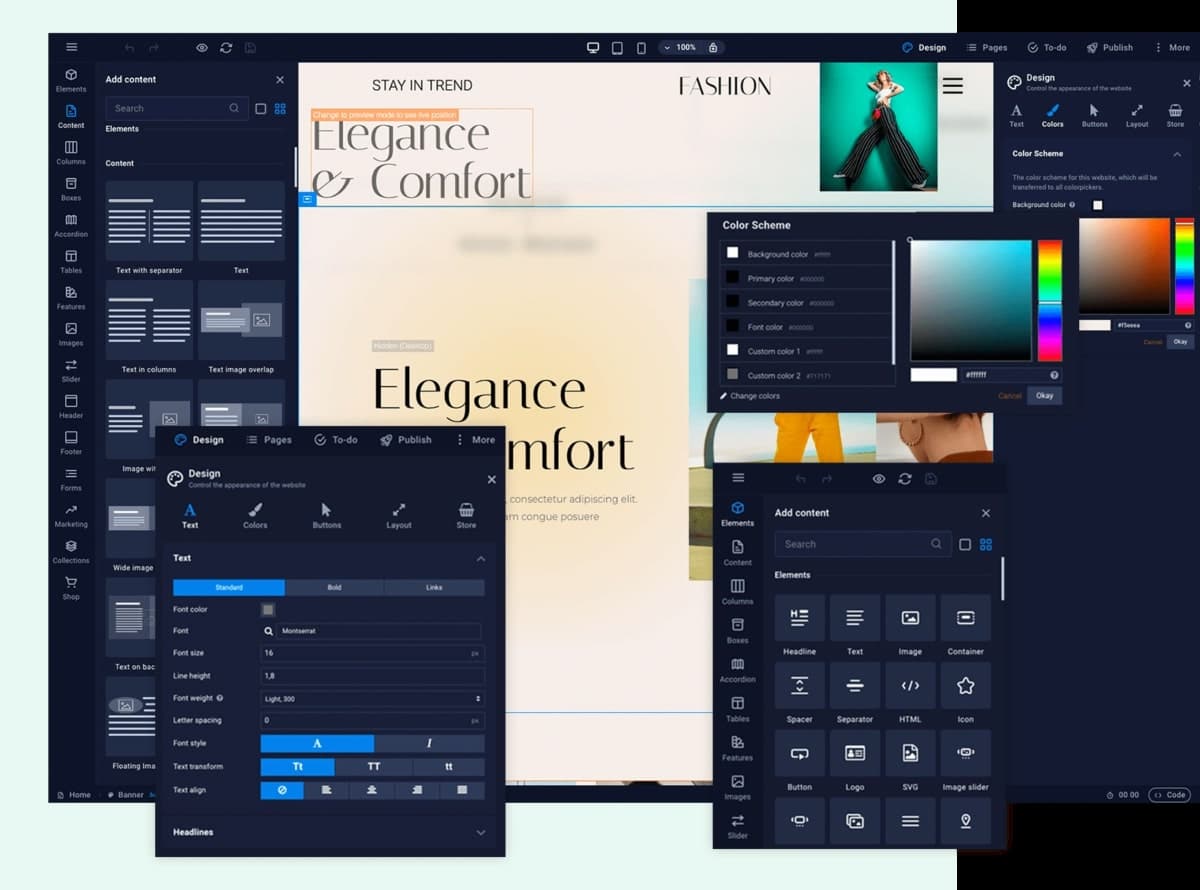The image size is (1200, 890).
Task: Focus the Search field in the Elements panel
Action: click(x=861, y=544)
